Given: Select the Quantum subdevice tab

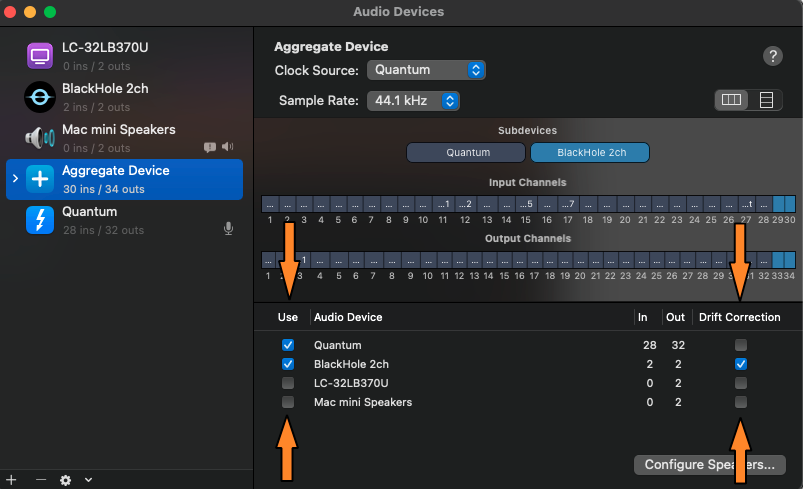Looking at the screenshot, I should point(466,153).
